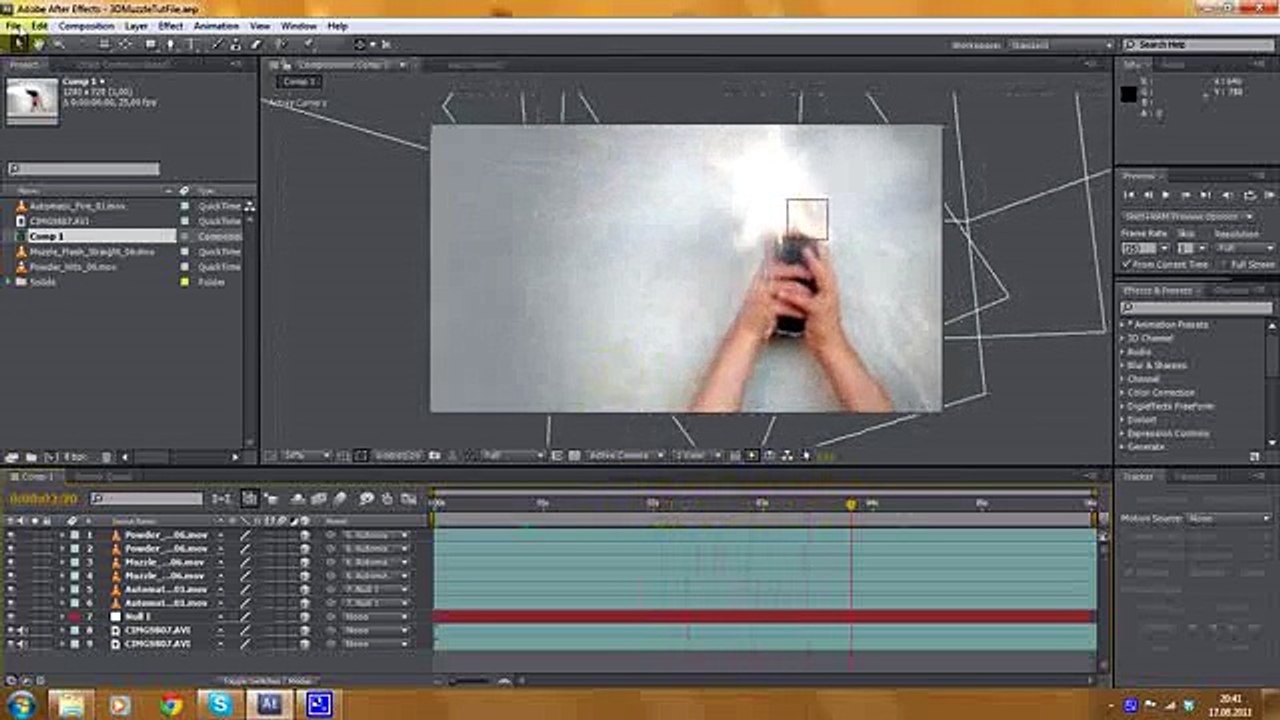Select the Clone Stamp tool

coord(236,44)
